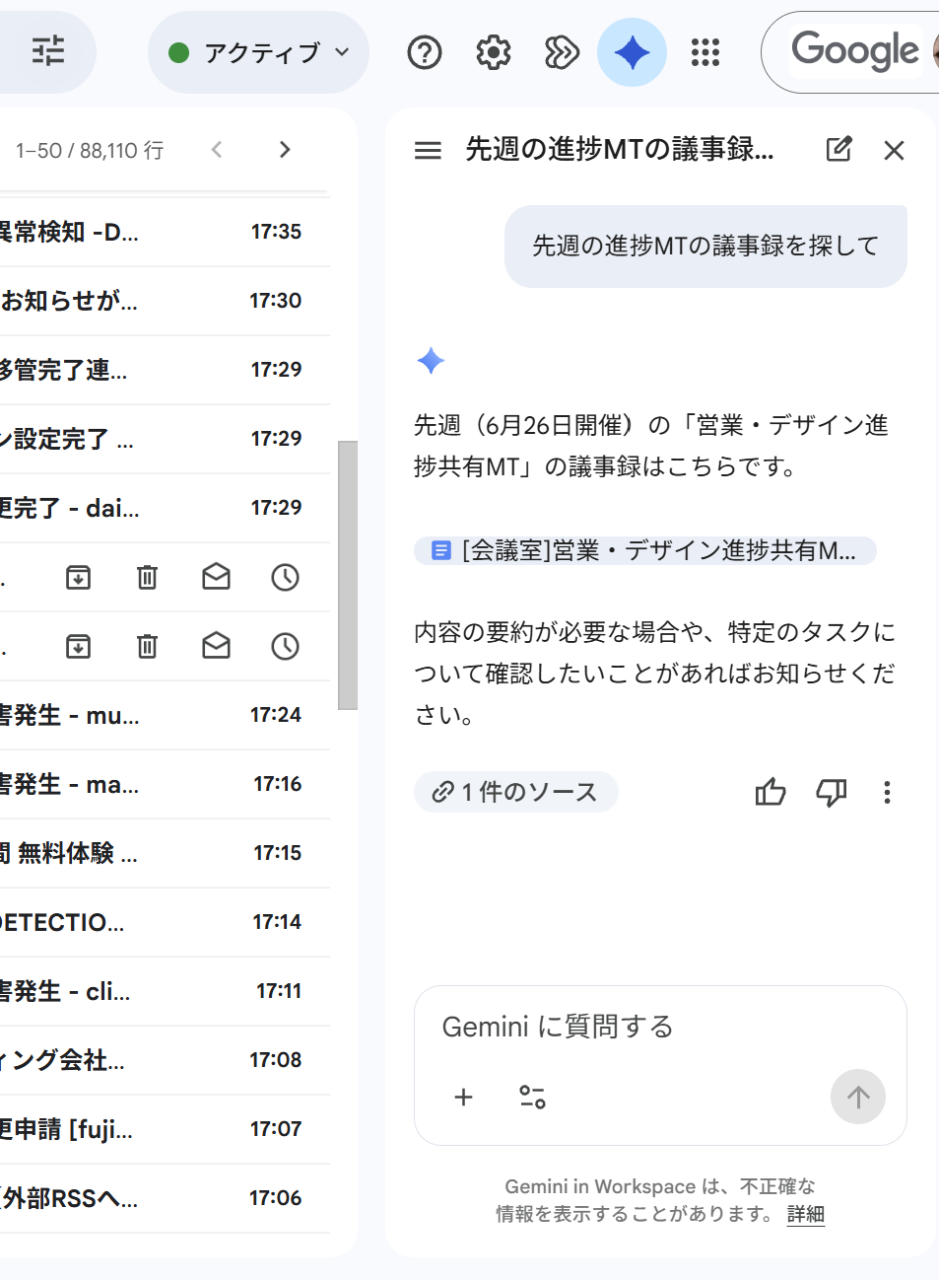Image resolution: width=939 pixels, height=1280 pixels.
Task: Click the double-arrow icon next to settings gear
Action: tap(562, 52)
